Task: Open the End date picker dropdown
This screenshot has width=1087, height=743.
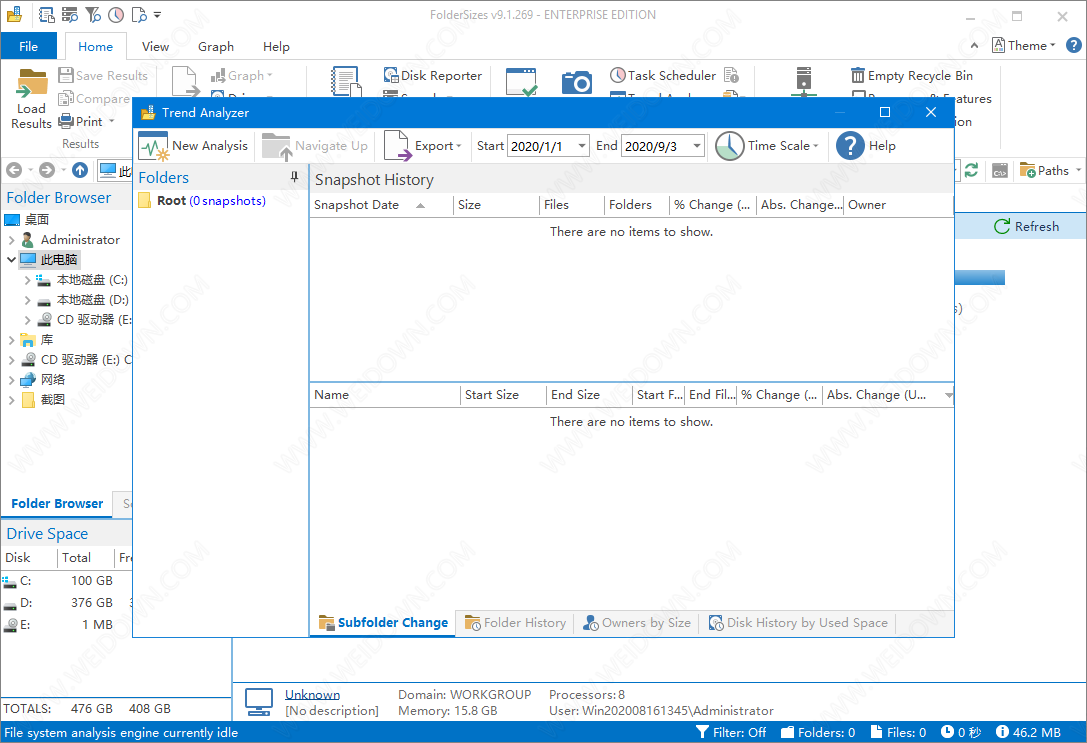Action: 697,146
